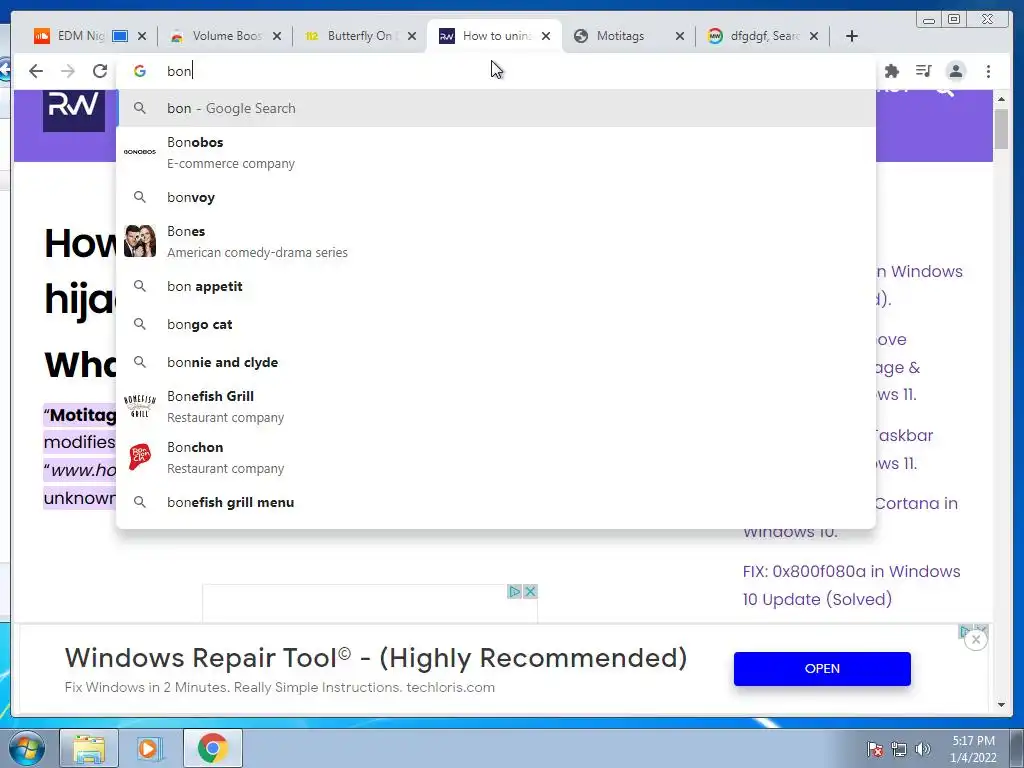Select Bonefish Grill Restaurant company suggestion
Viewport: 1024px width, 768px height.
click(496, 406)
